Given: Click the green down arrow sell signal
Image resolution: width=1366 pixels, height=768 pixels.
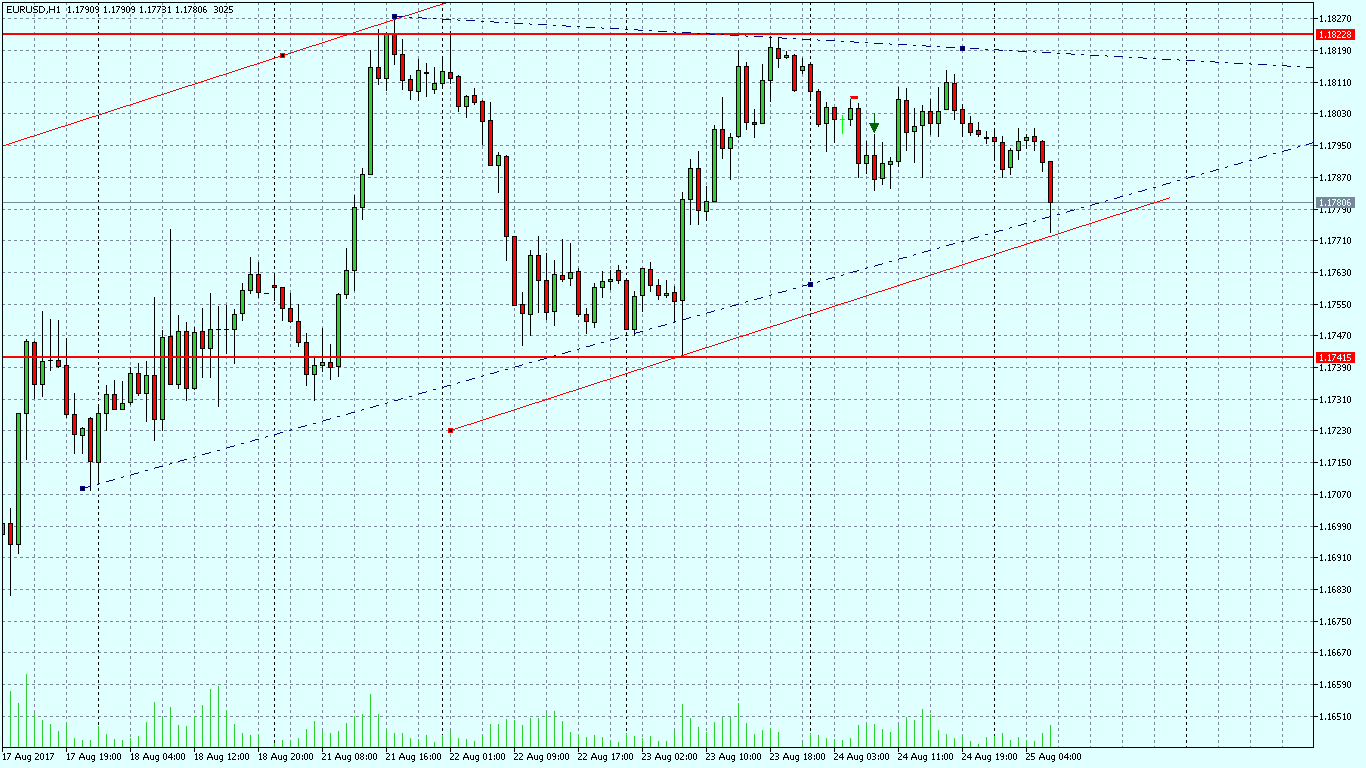Looking at the screenshot, I should click(874, 127).
